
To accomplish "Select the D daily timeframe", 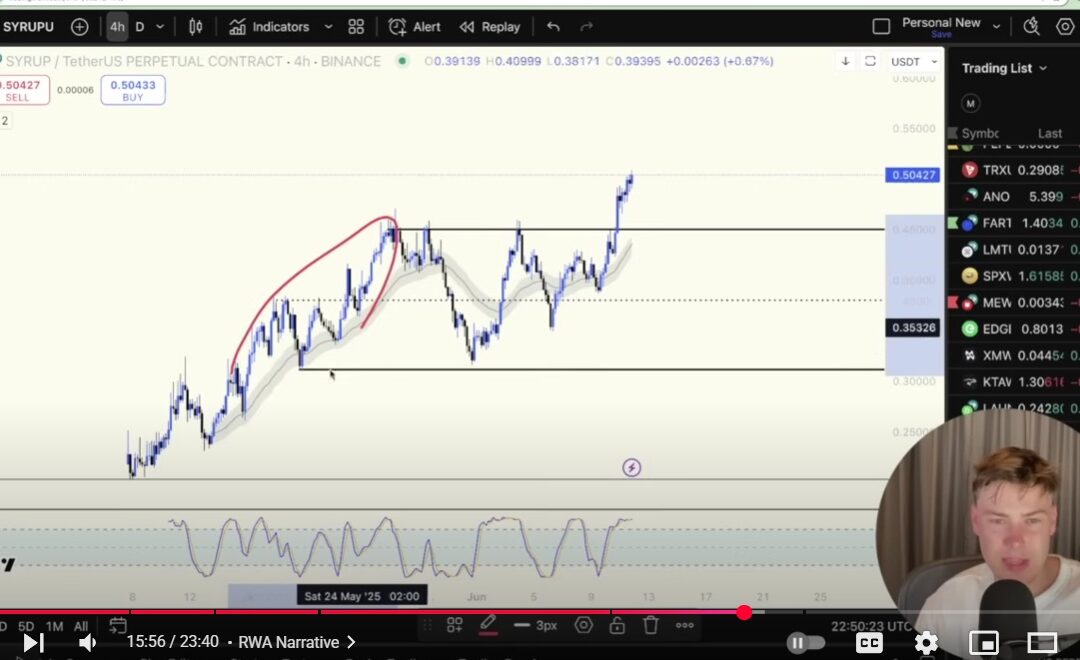I will (140, 27).
